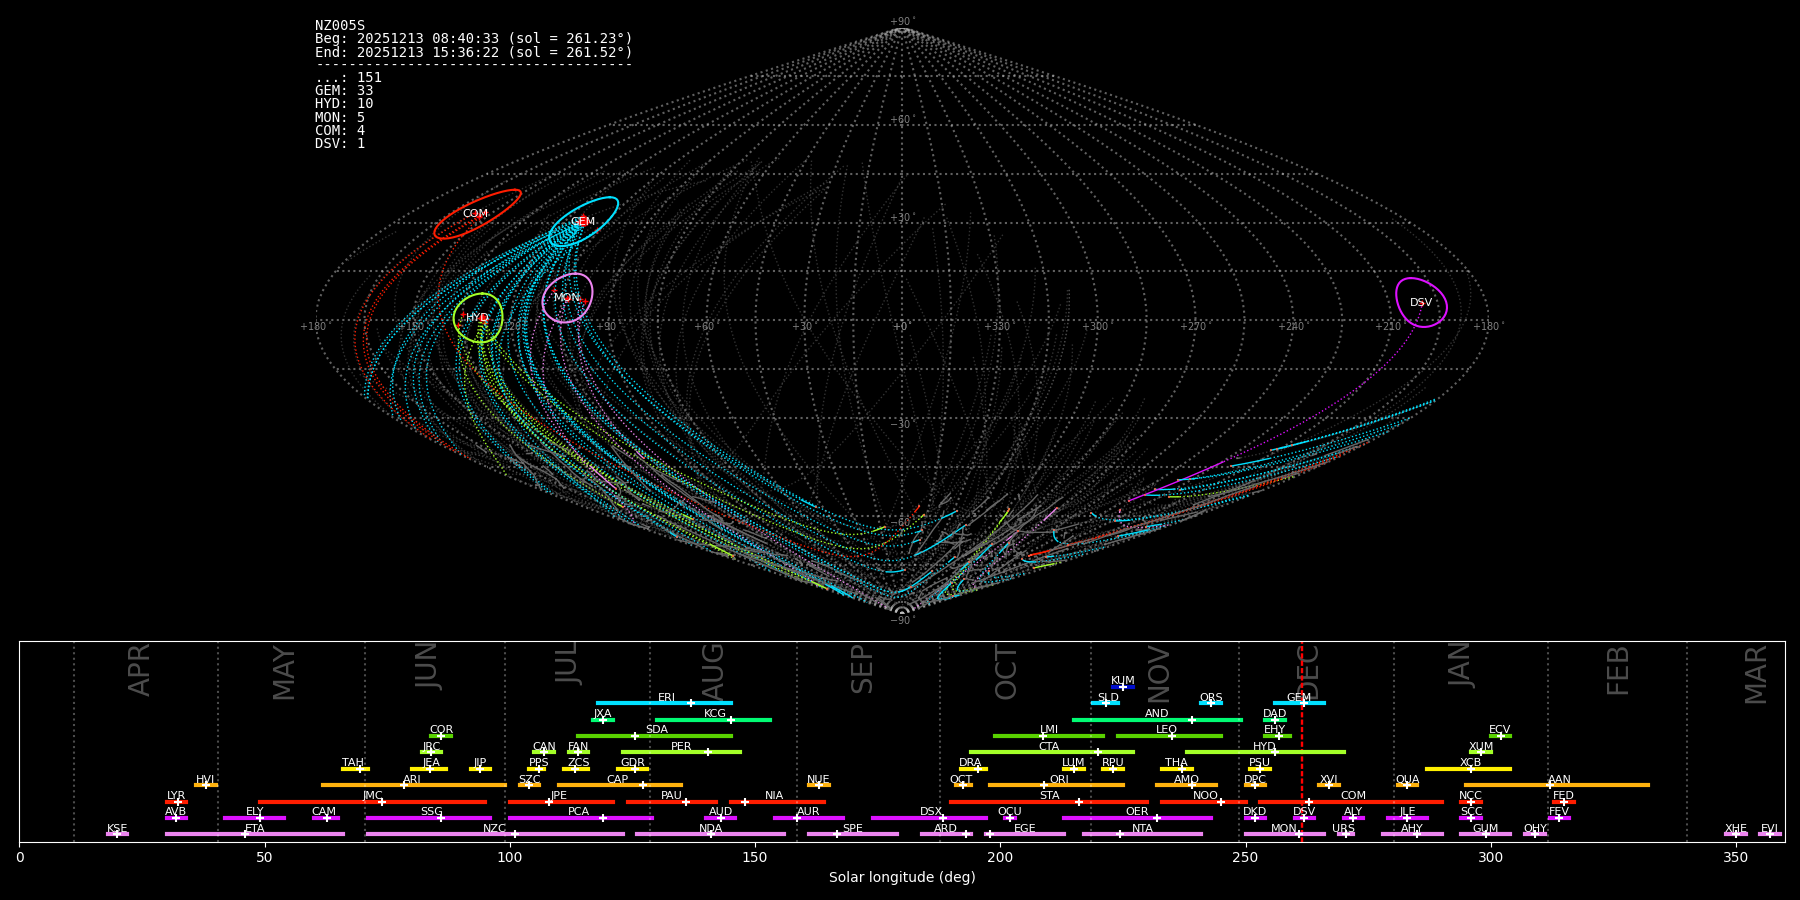Click the XCB shower bar in timeline
Screen dimensions: 1800x900
[1468, 769]
